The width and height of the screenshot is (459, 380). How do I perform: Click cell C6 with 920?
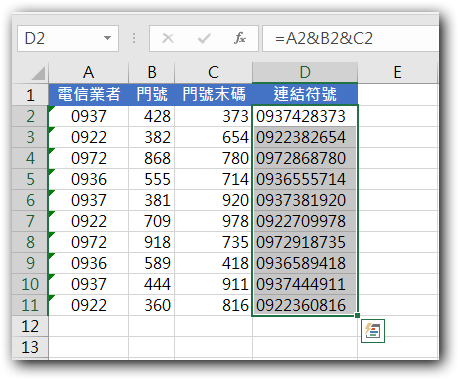213,200
